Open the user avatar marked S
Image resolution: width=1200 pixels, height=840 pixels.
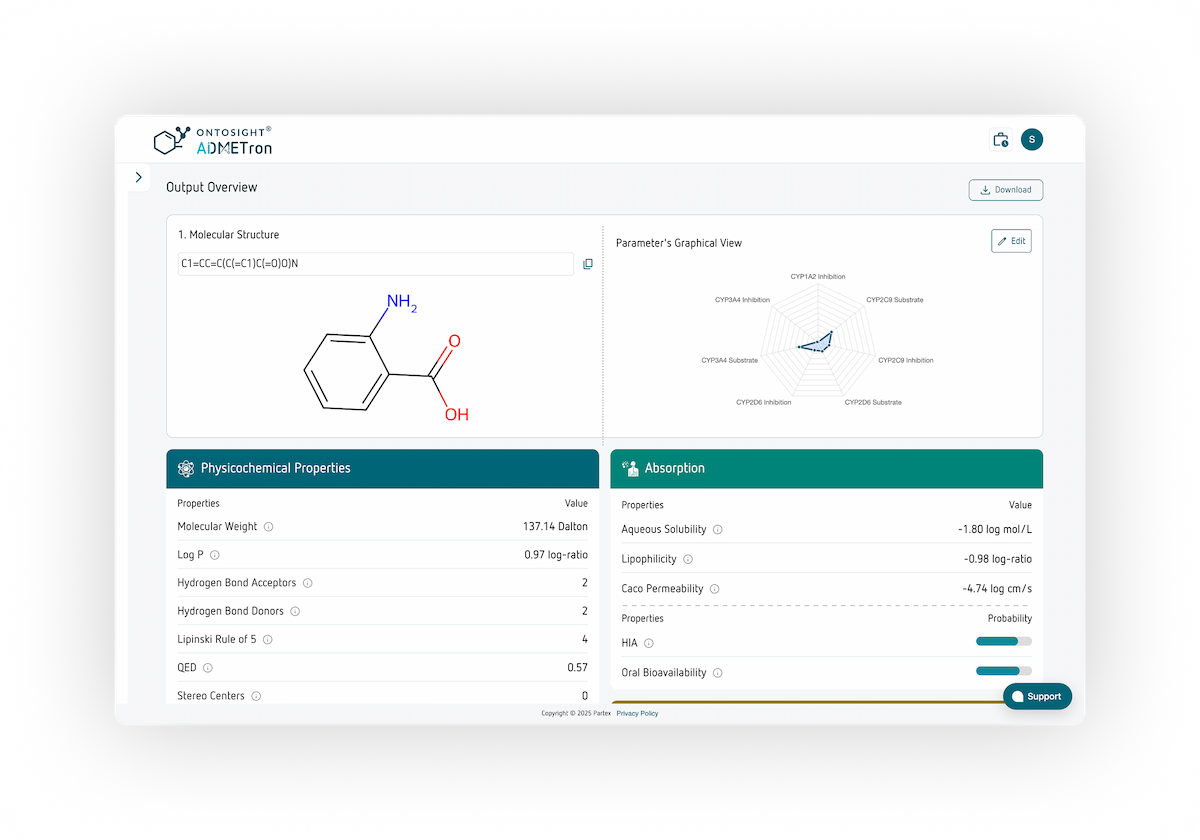click(1031, 140)
